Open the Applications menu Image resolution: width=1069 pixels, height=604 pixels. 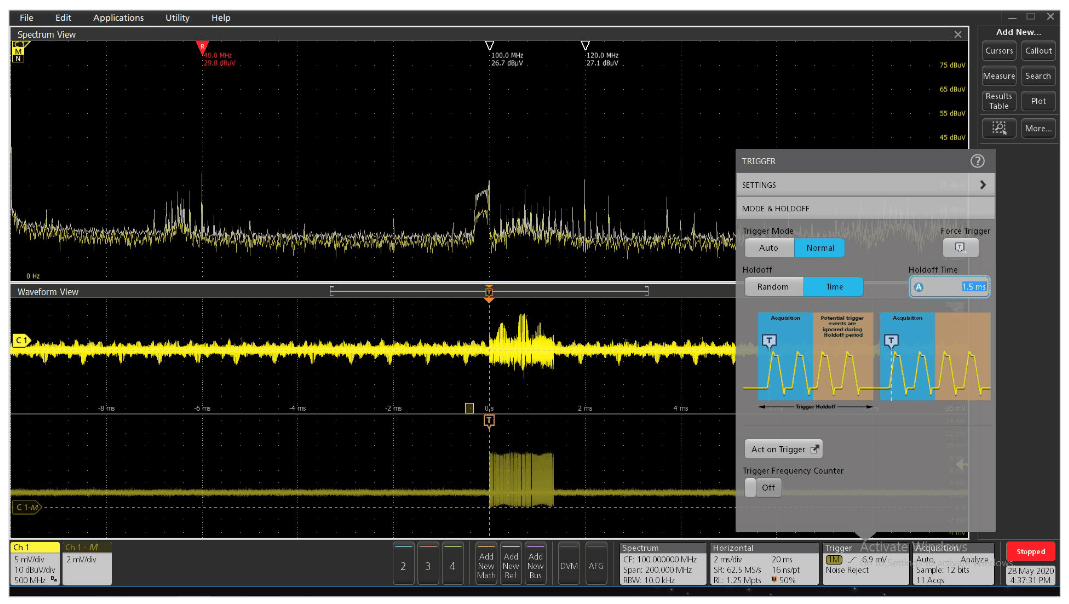pos(118,17)
